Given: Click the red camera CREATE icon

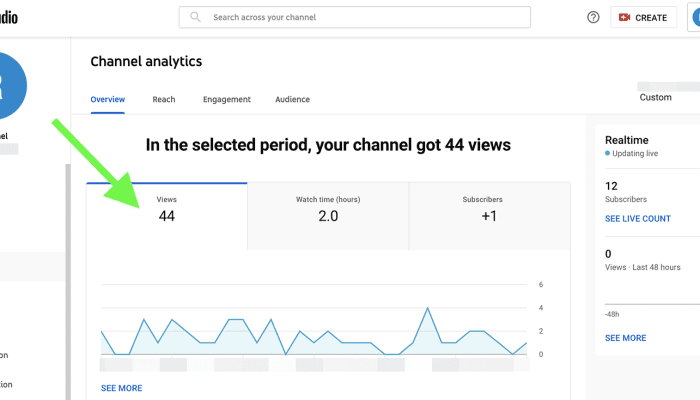Looking at the screenshot, I should click(624, 17).
